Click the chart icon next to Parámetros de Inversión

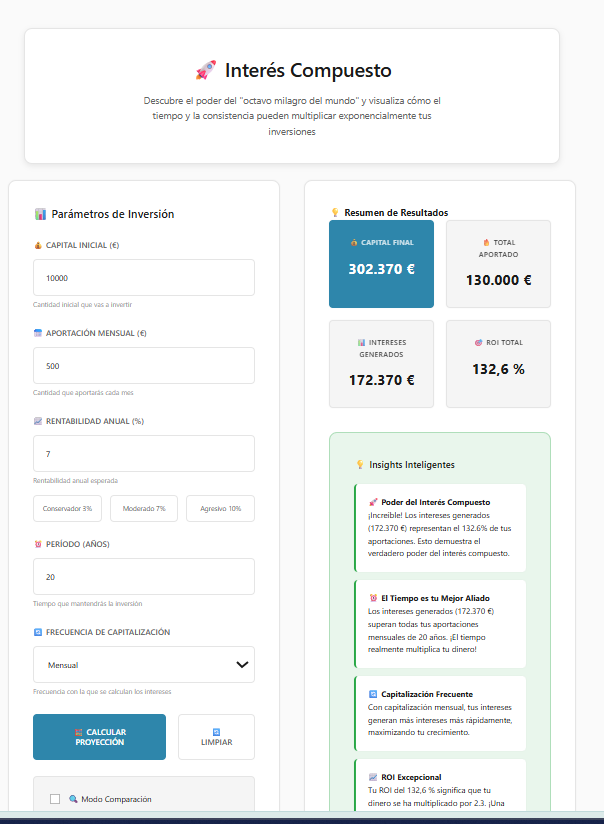pyautogui.click(x=40, y=214)
